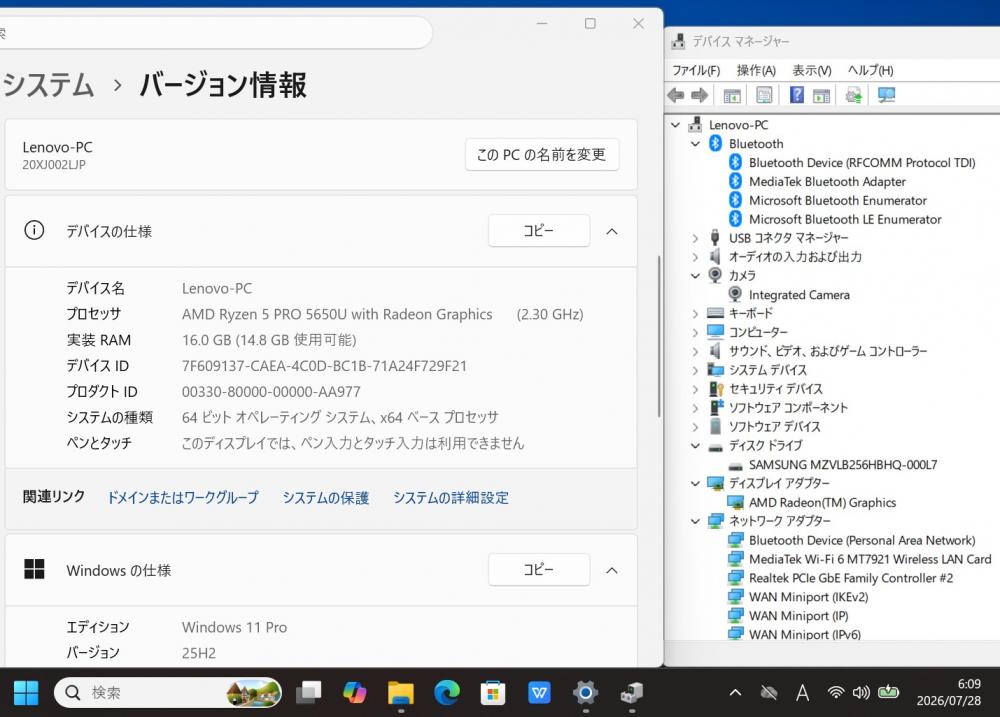
Task: Select Integrated Camera device
Action: pyautogui.click(x=799, y=295)
